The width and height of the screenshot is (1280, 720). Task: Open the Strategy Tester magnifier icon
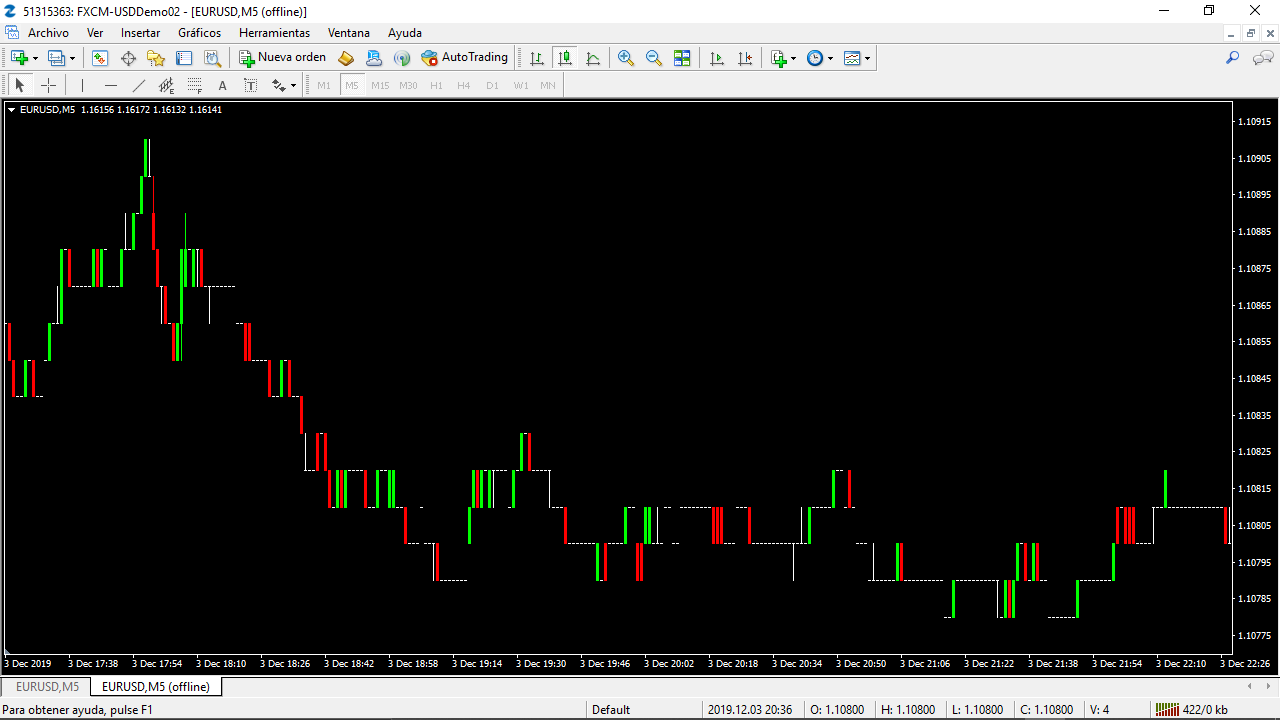click(x=212, y=58)
